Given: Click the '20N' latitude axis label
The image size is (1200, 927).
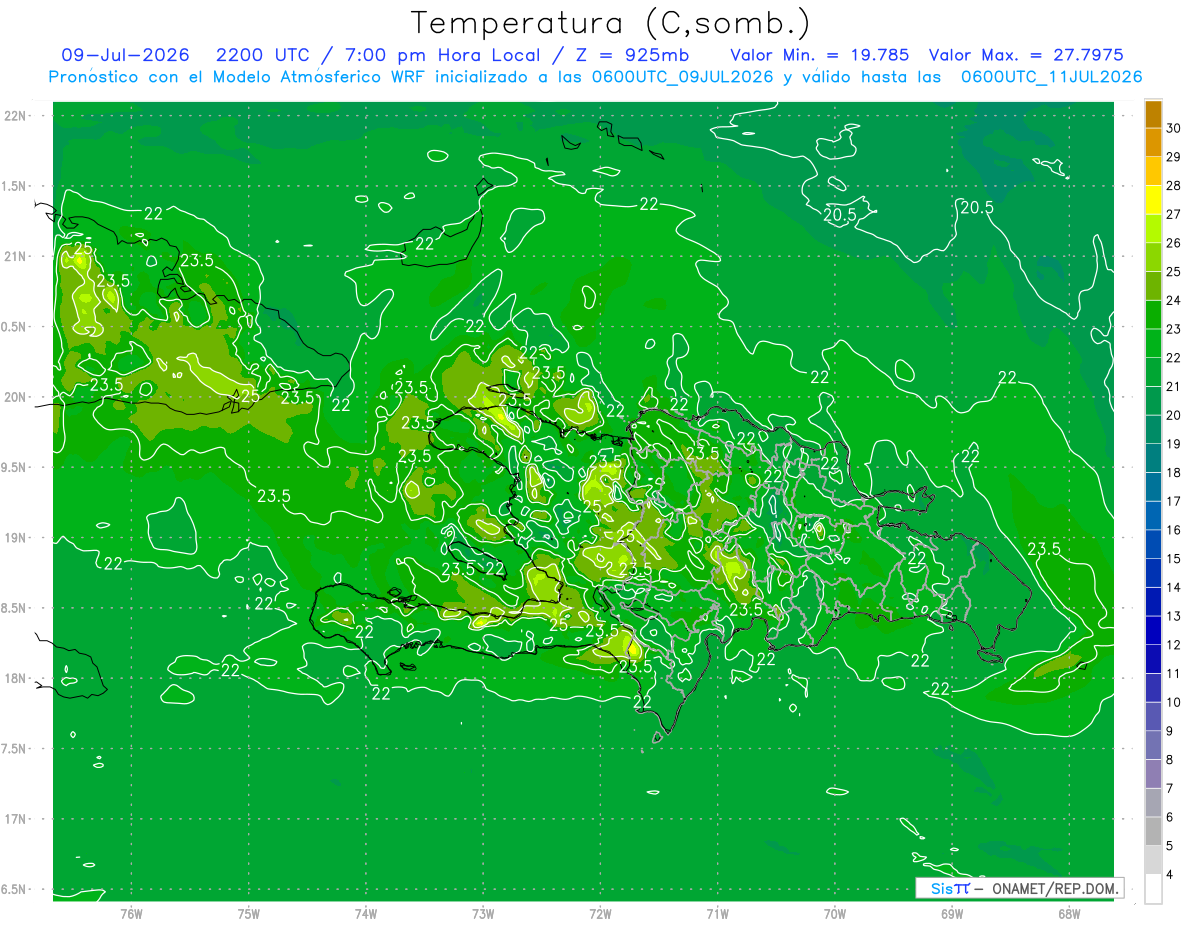Looking at the screenshot, I should tap(15, 397).
